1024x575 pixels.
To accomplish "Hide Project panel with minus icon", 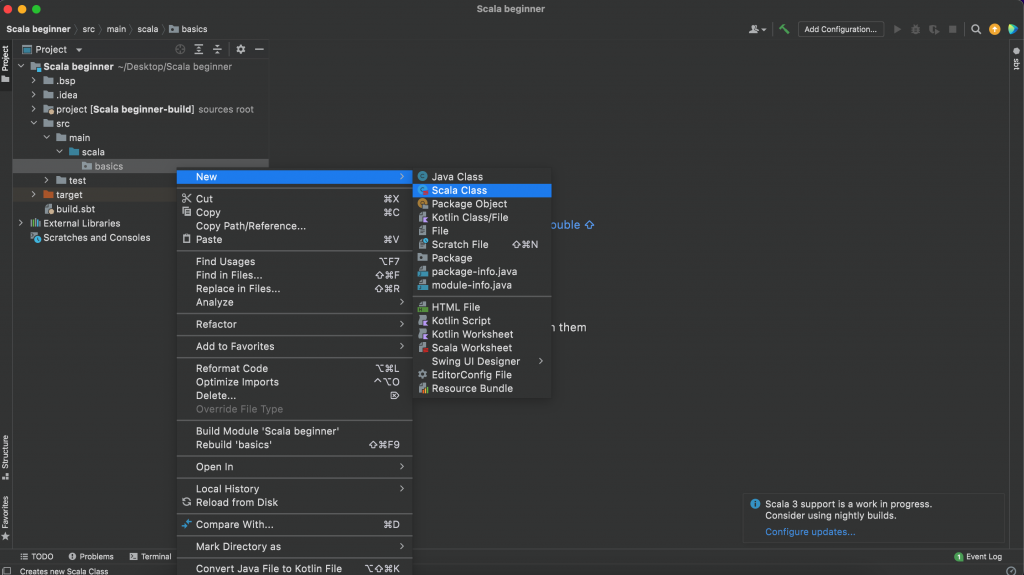I will [259, 49].
